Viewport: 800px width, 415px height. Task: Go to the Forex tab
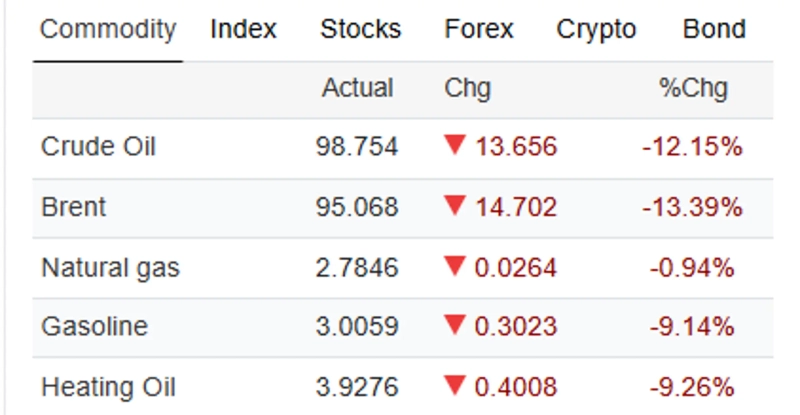(x=479, y=29)
